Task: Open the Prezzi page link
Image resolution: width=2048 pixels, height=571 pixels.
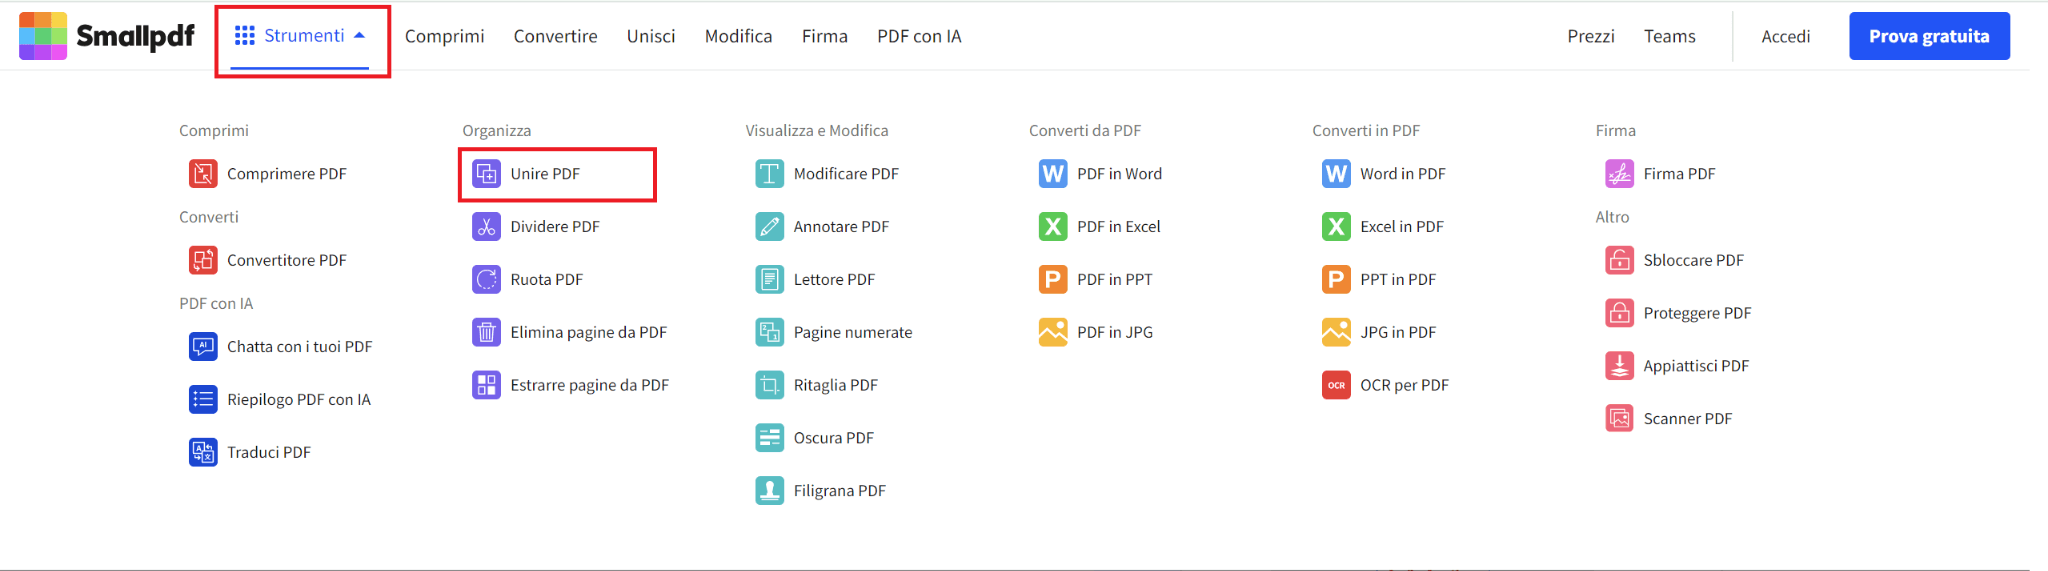Action: tap(1590, 36)
